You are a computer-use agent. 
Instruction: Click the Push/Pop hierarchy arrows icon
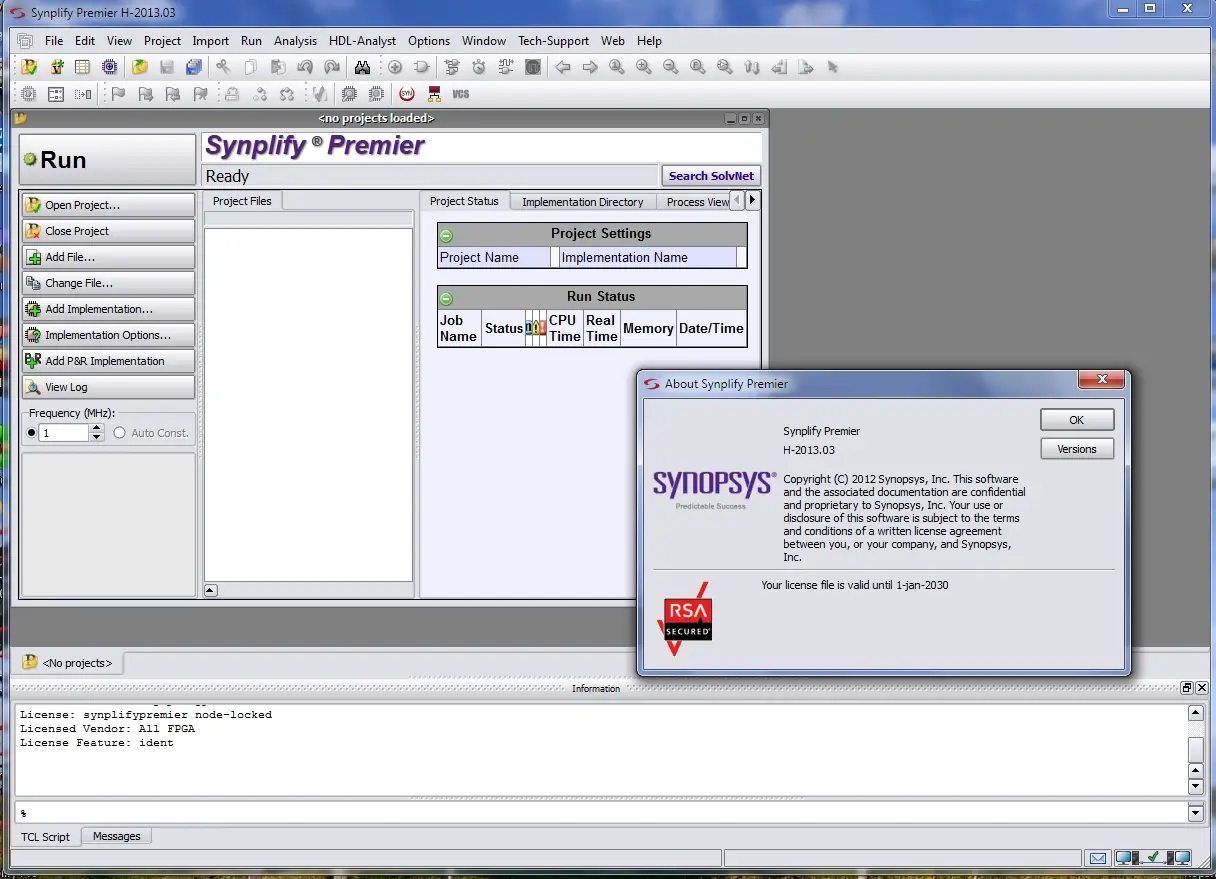pos(752,68)
